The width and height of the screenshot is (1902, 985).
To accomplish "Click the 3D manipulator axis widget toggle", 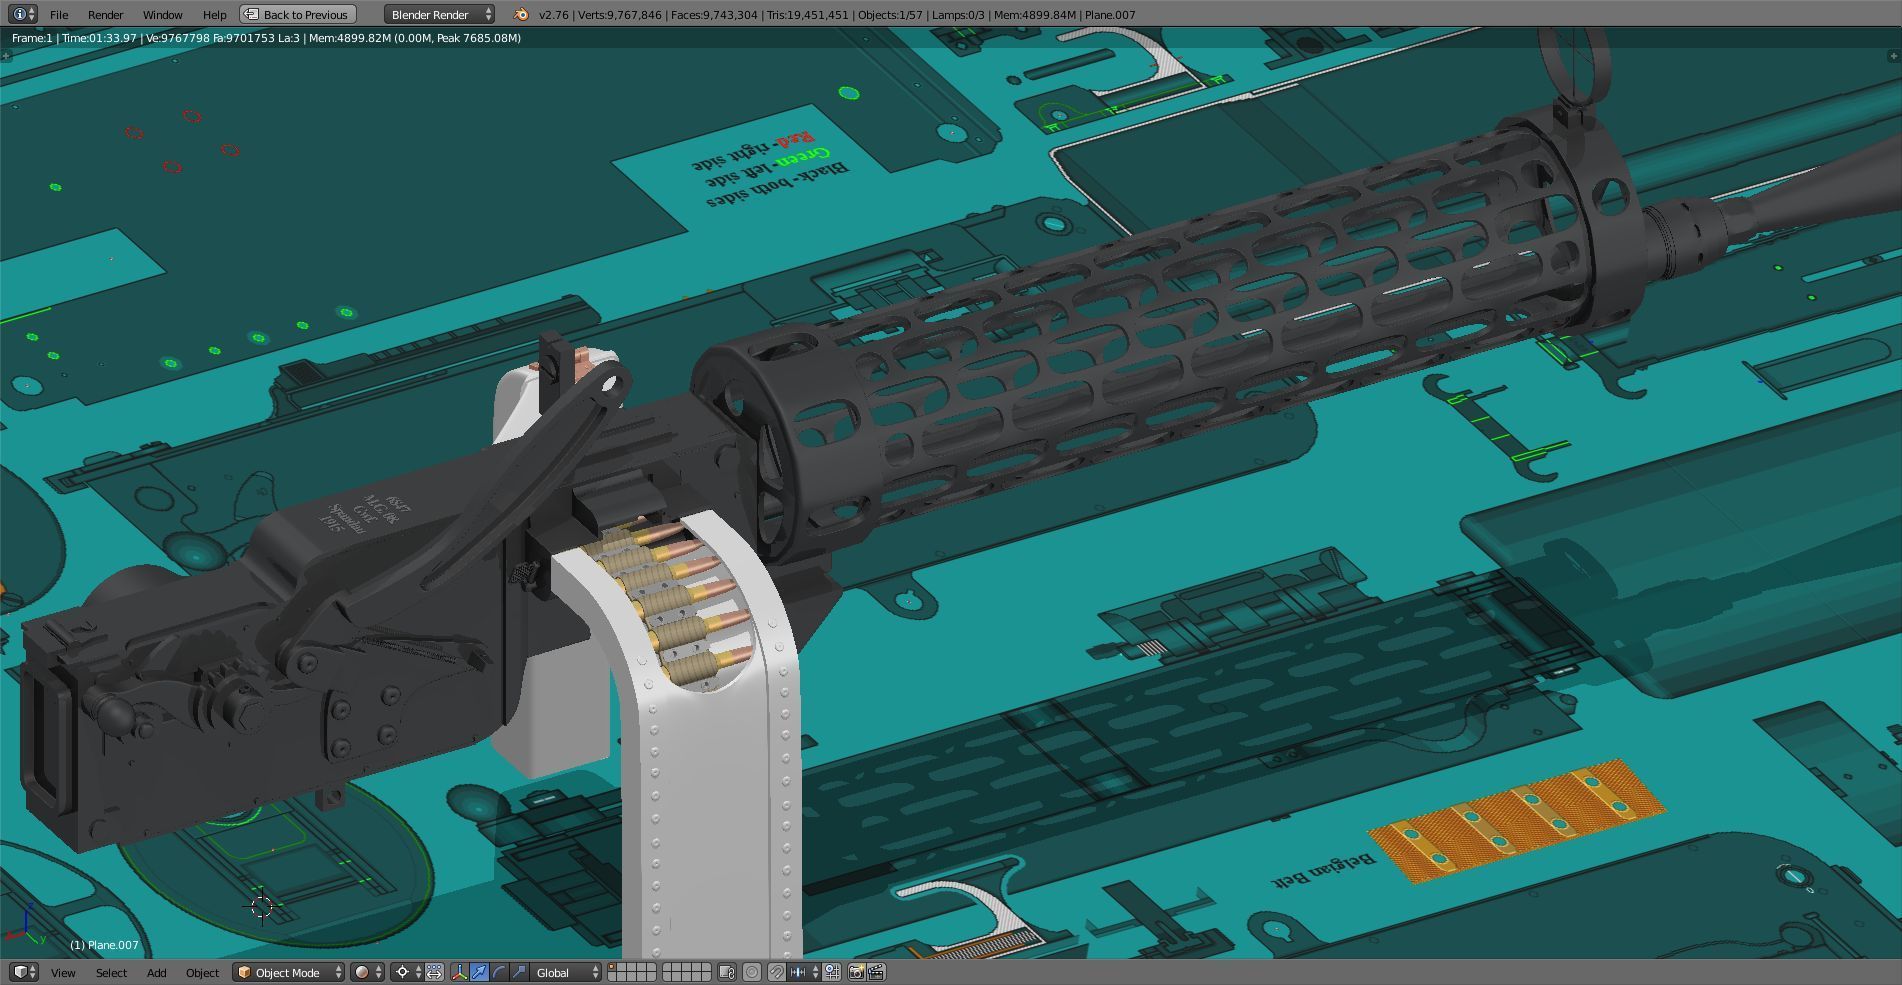I will [x=459, y=971].
